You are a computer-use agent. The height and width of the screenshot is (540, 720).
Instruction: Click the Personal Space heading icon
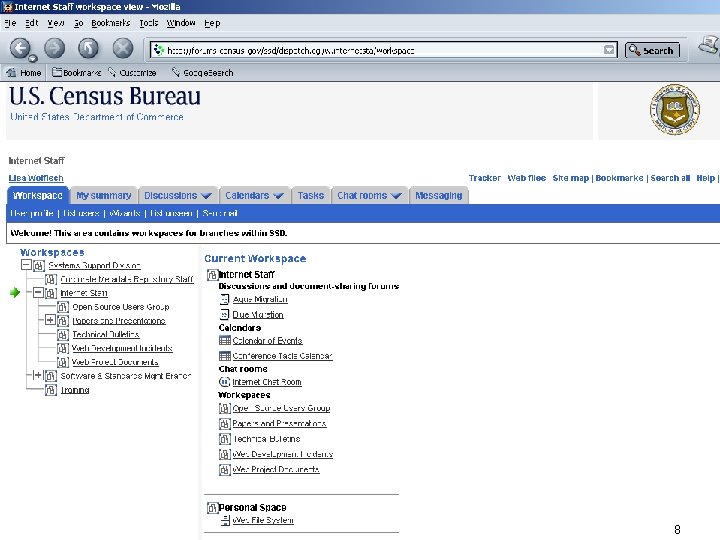coord(212,508)
